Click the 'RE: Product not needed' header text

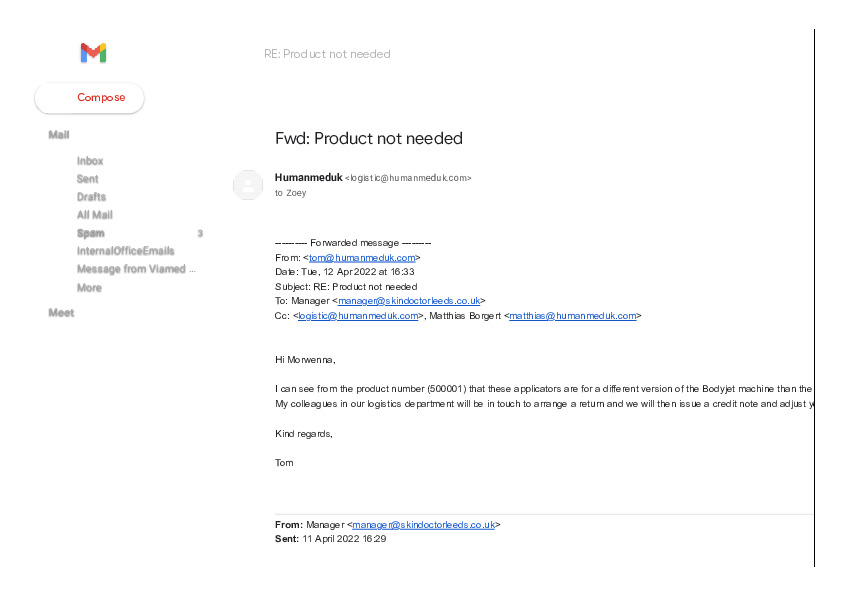point(327,54)
